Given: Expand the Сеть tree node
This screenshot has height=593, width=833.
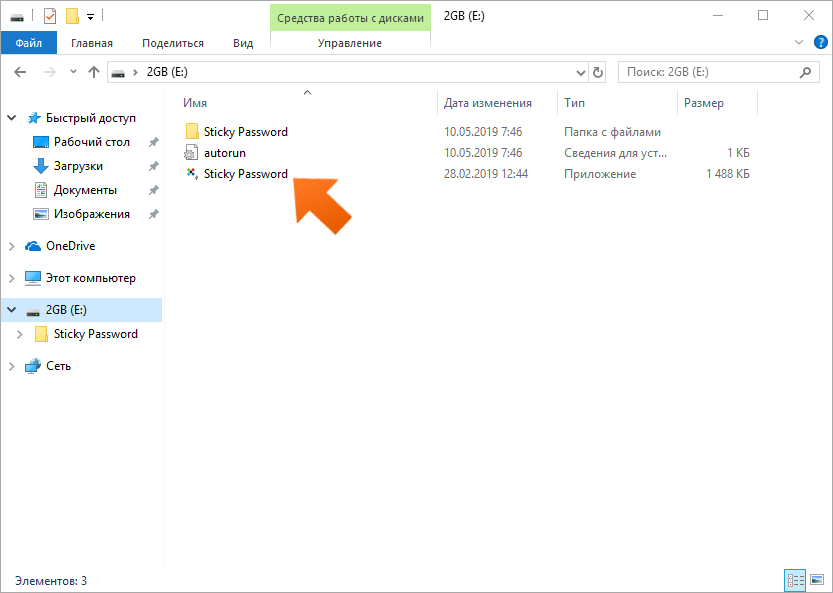Looking at the screenshot, I should coord(12,366).
